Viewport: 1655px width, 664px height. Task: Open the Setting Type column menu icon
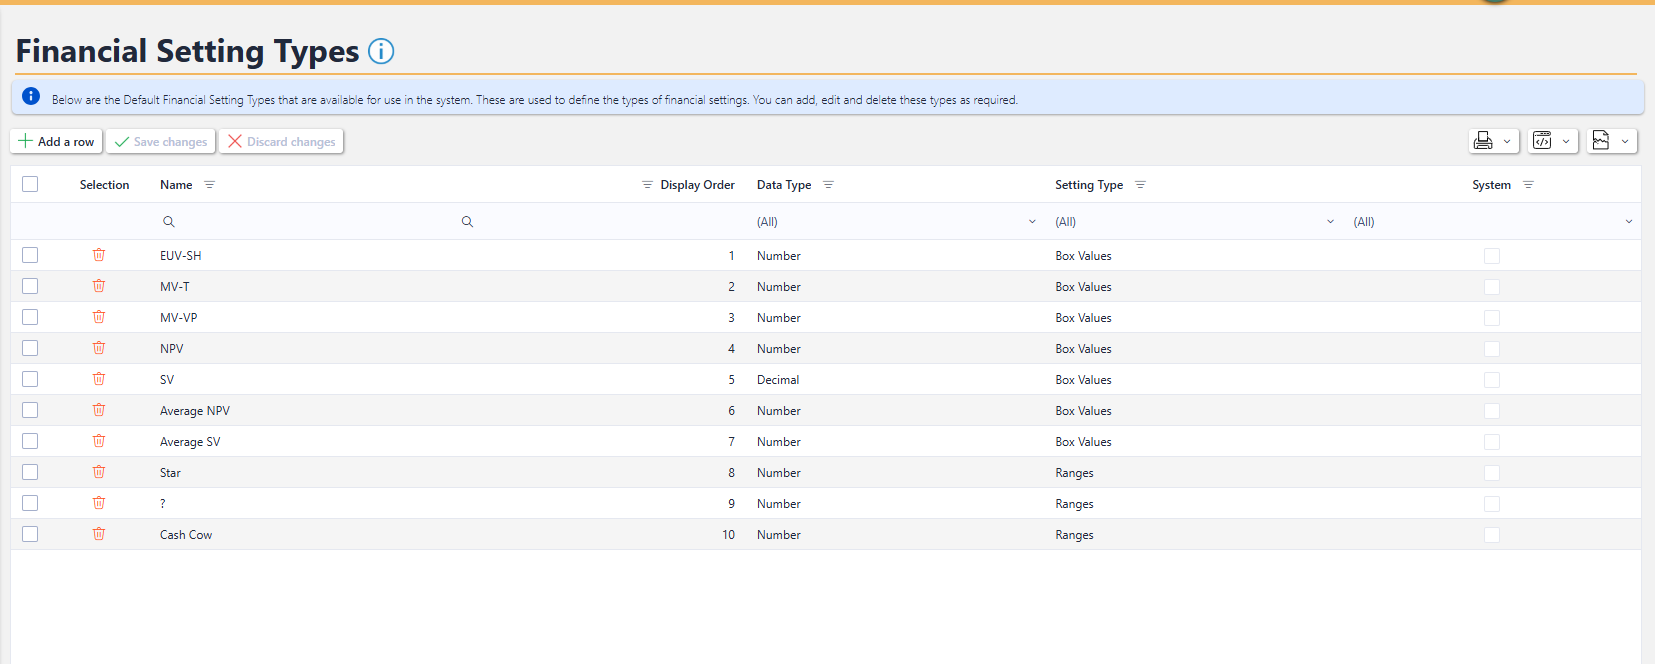click(x=1140, y=185)
